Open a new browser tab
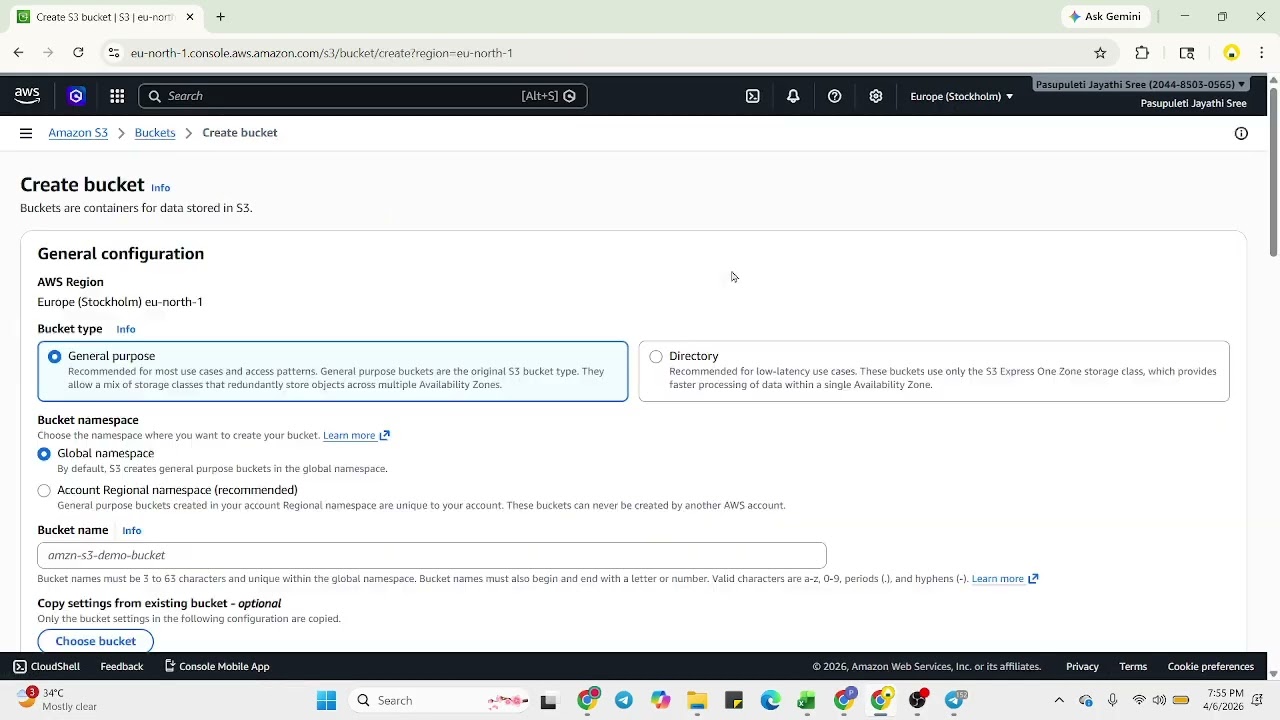 point(220,17)
